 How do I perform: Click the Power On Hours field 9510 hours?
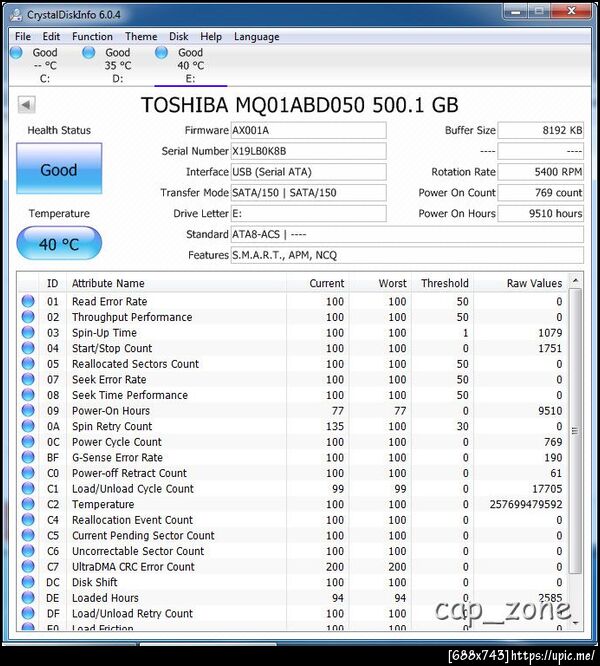pos(541,214)
